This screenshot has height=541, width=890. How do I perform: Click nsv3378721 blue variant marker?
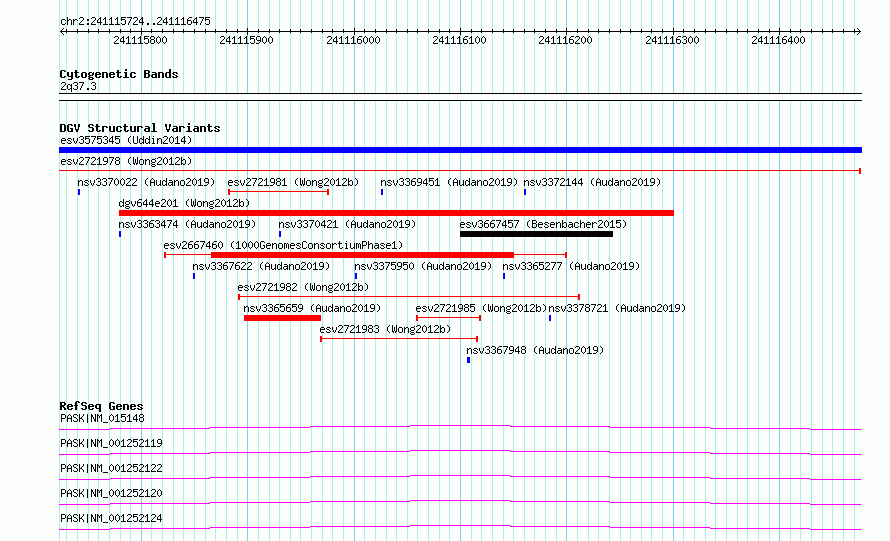pyautogui.click(x=550, y=318)
